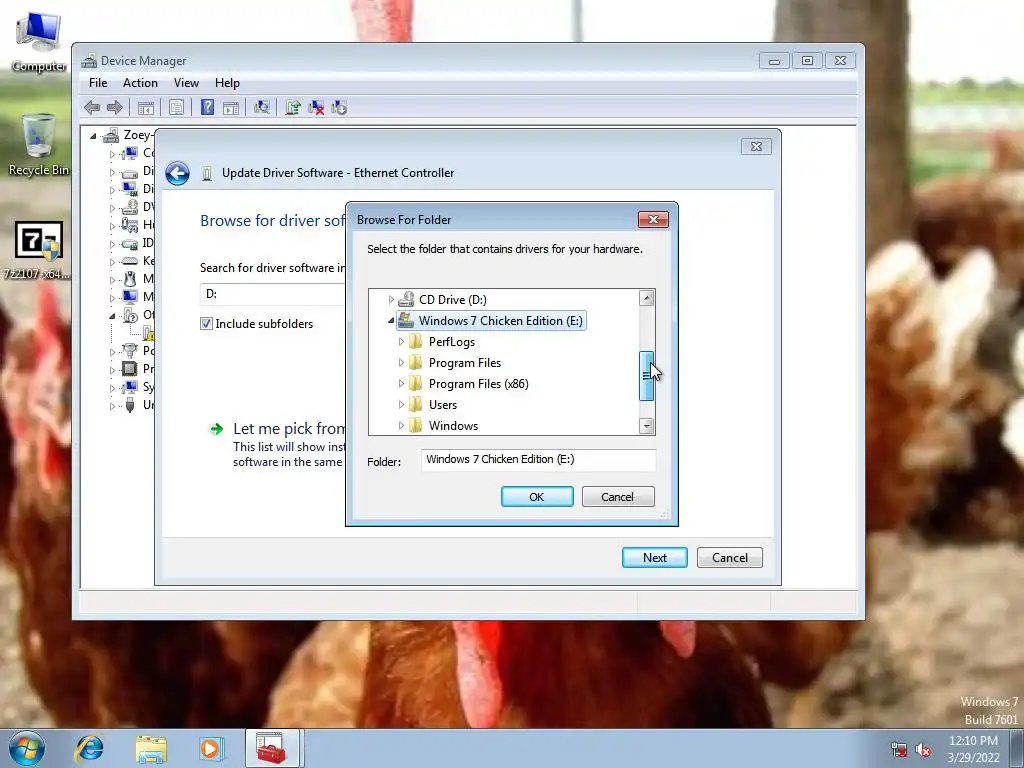The height and width of the screenshot is (768, 1024).
Task: Click the network icon in system tray
Action: point(899,750)
